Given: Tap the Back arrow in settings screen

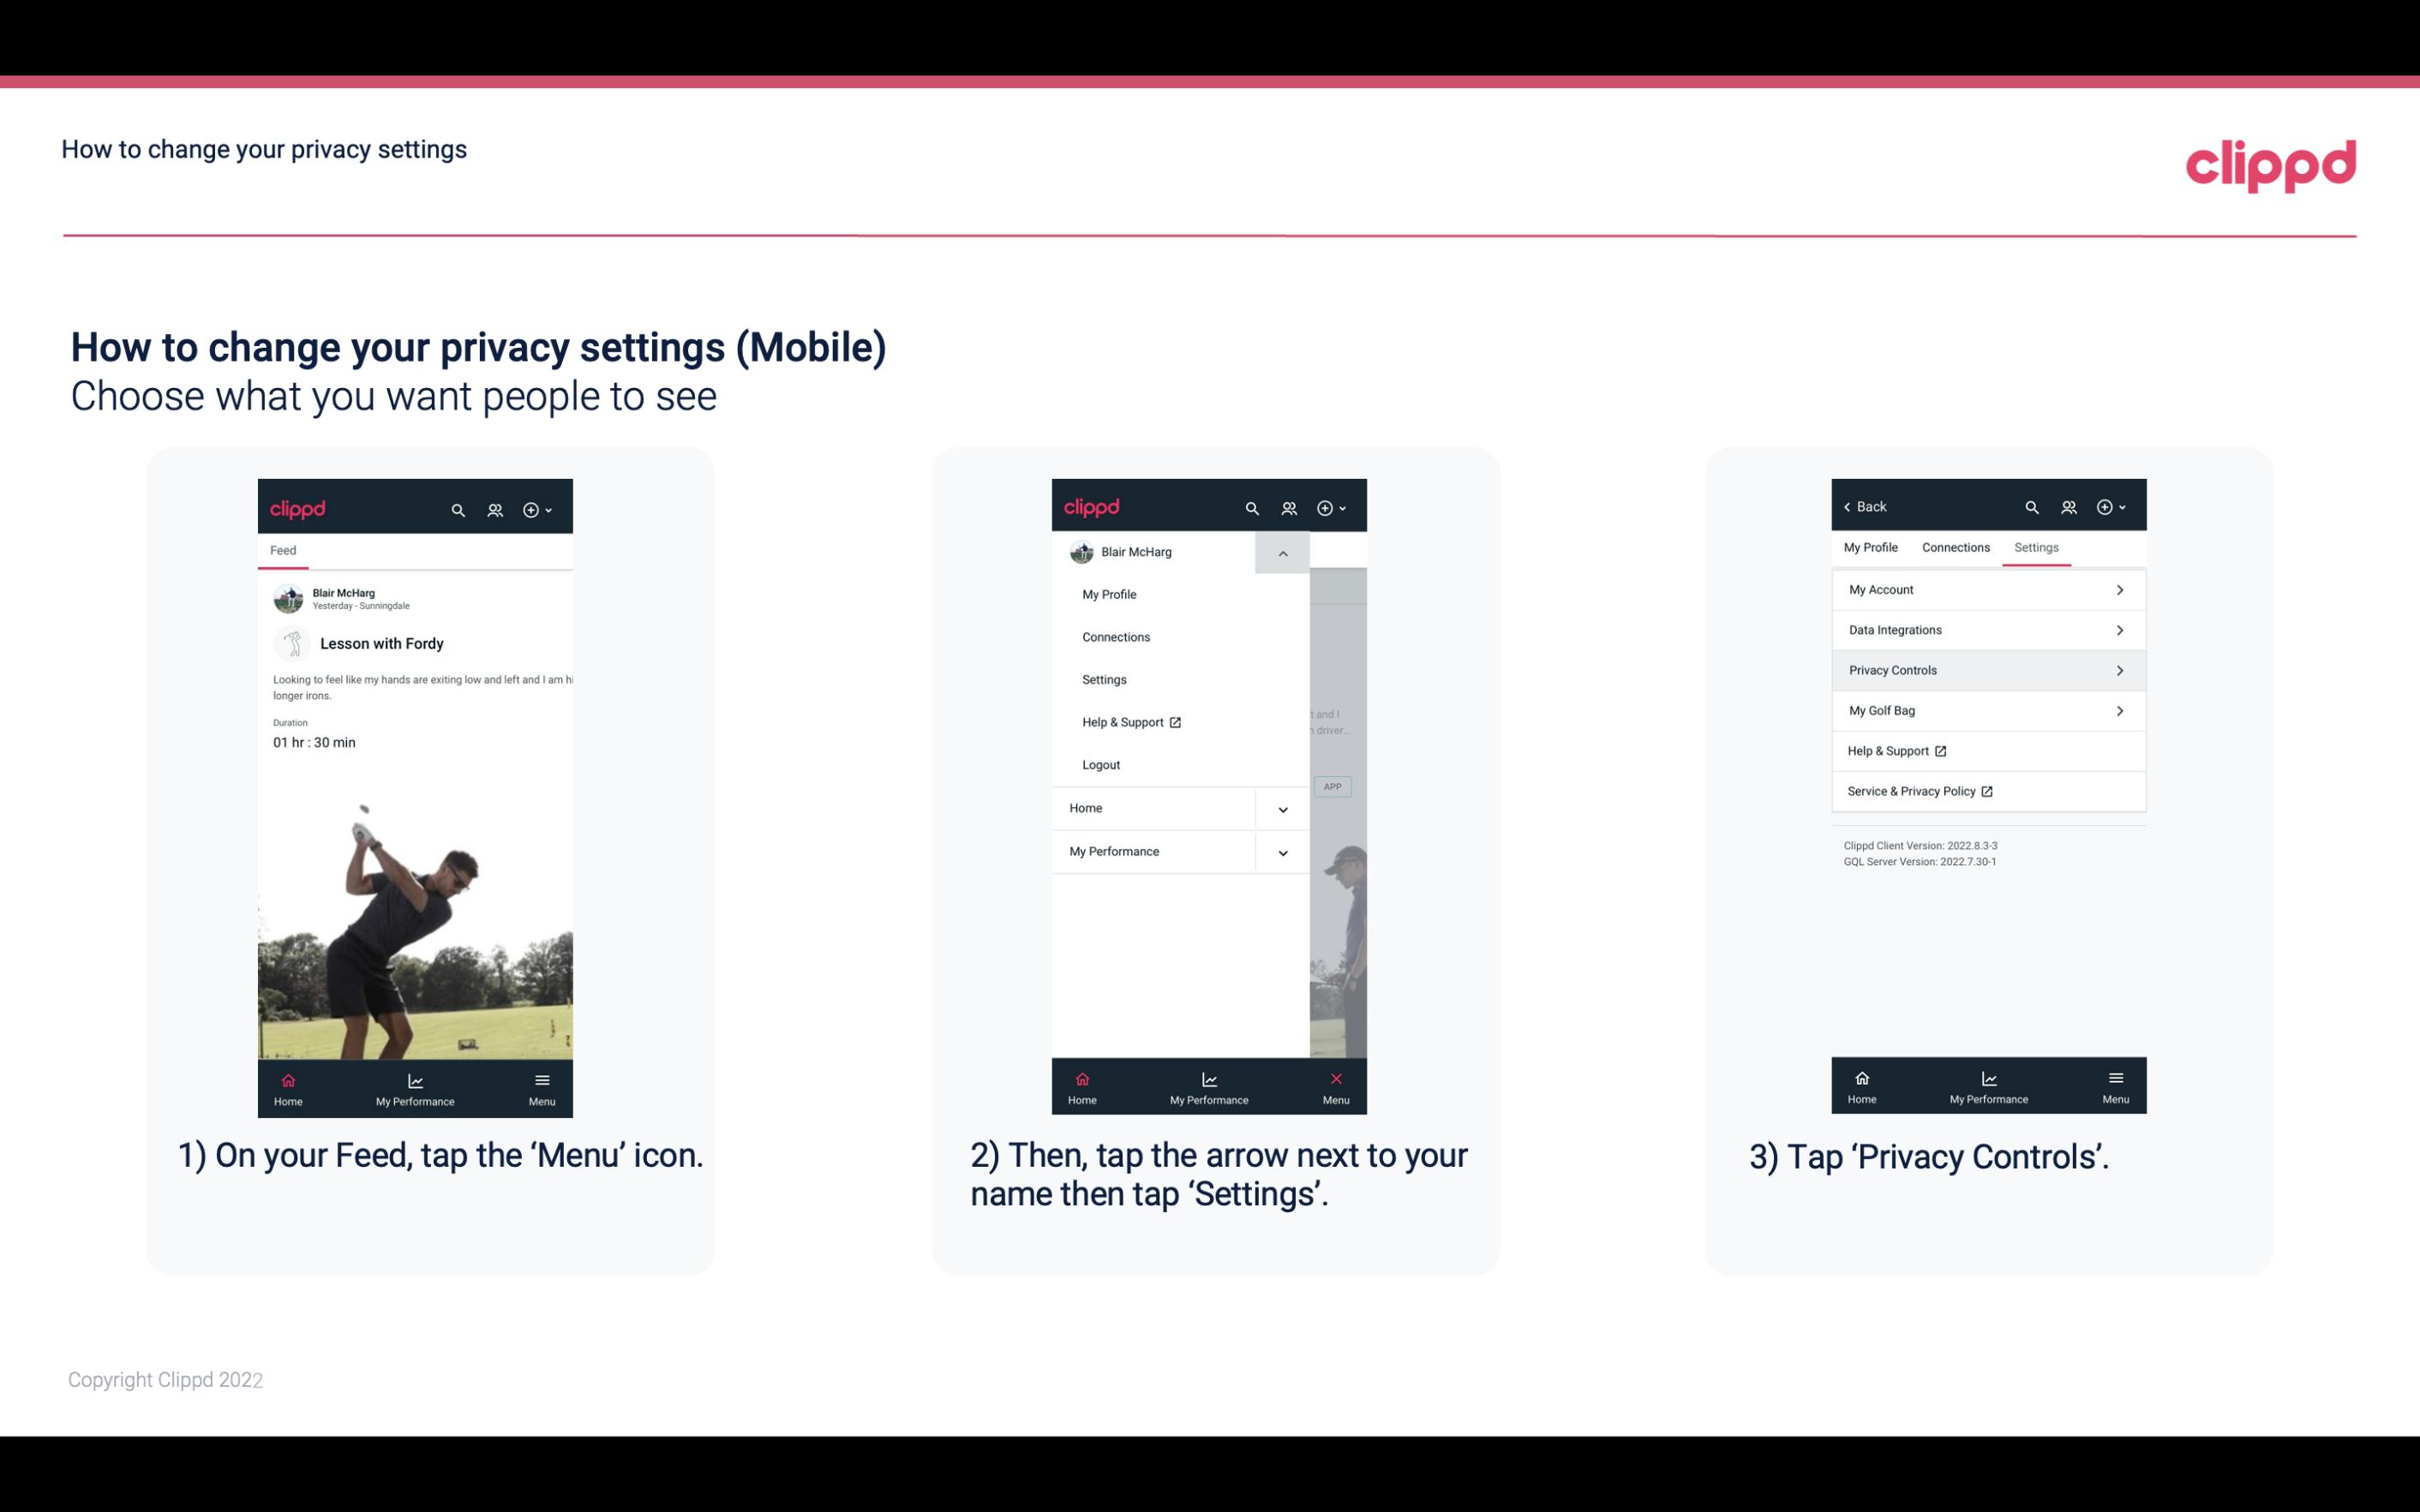Looking at the screenshot, I should (x=1862, y=505).
